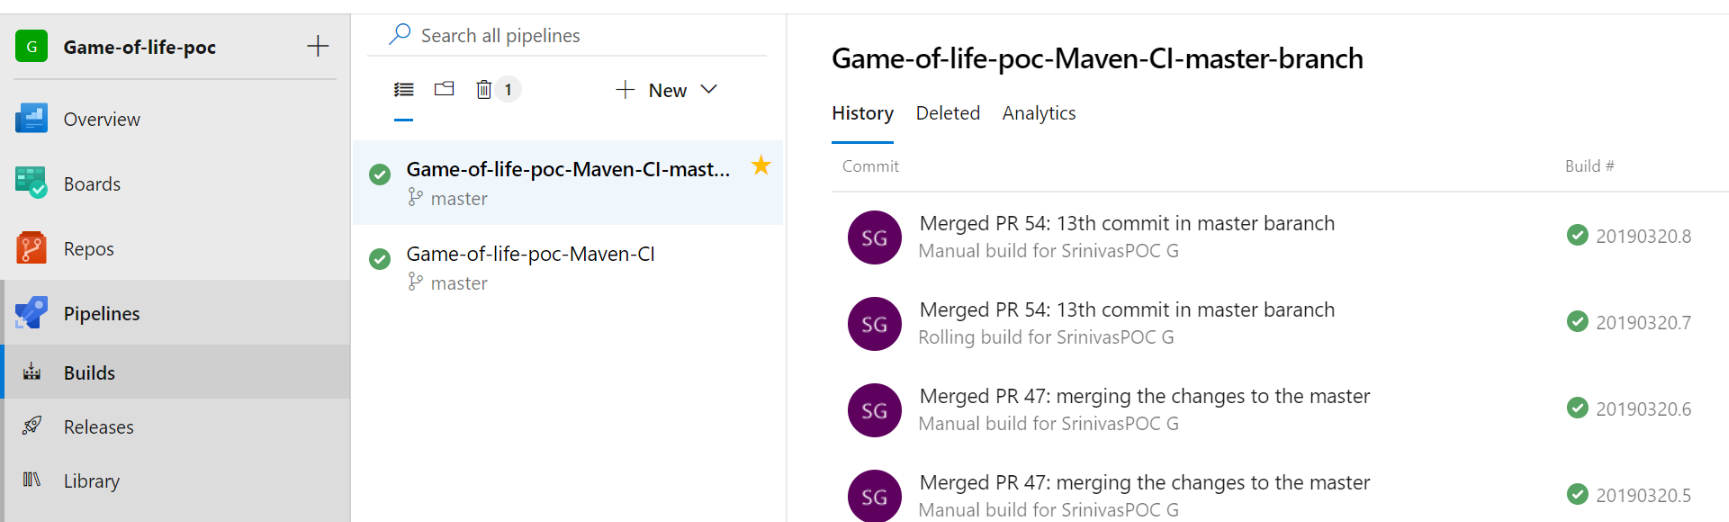Open the Game-of-life-poc project avatar icon
The width and height of the screenshot is (1729, 522).
coord(32,46)
